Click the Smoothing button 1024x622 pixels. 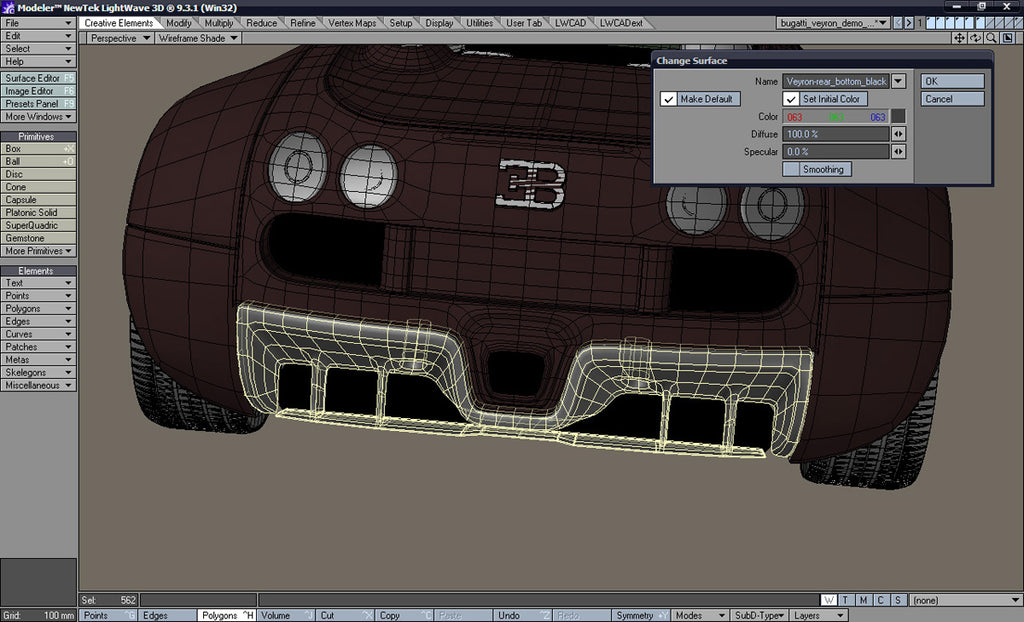click(816, 169)
